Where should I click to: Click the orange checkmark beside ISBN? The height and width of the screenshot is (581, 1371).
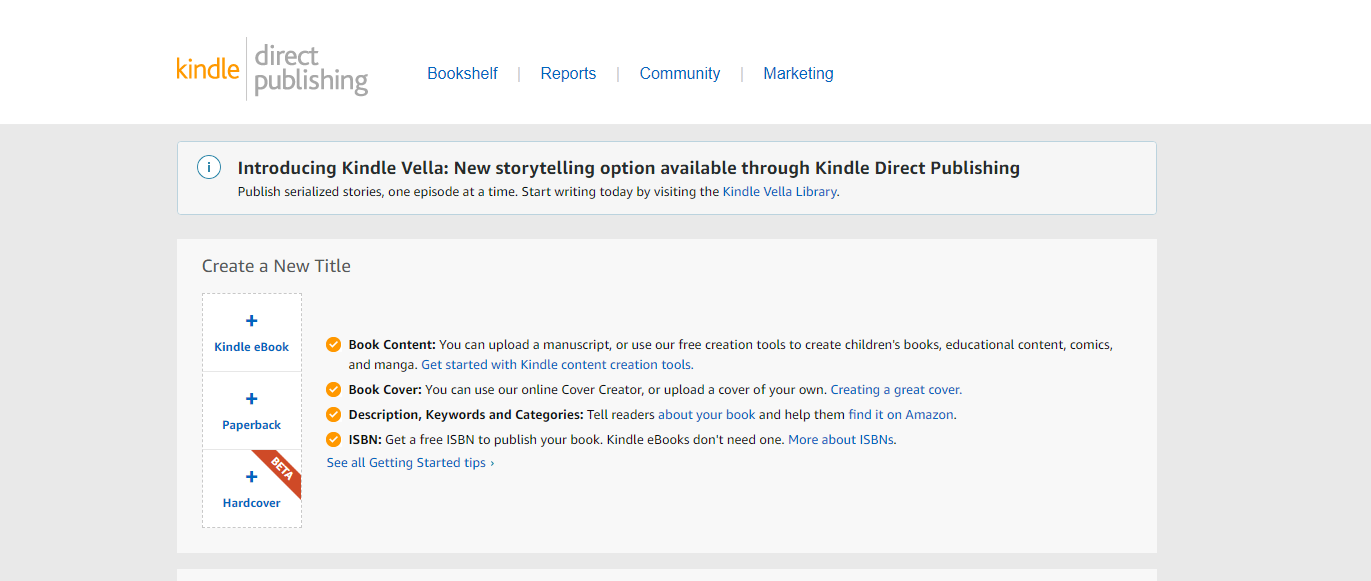[334, 440]
